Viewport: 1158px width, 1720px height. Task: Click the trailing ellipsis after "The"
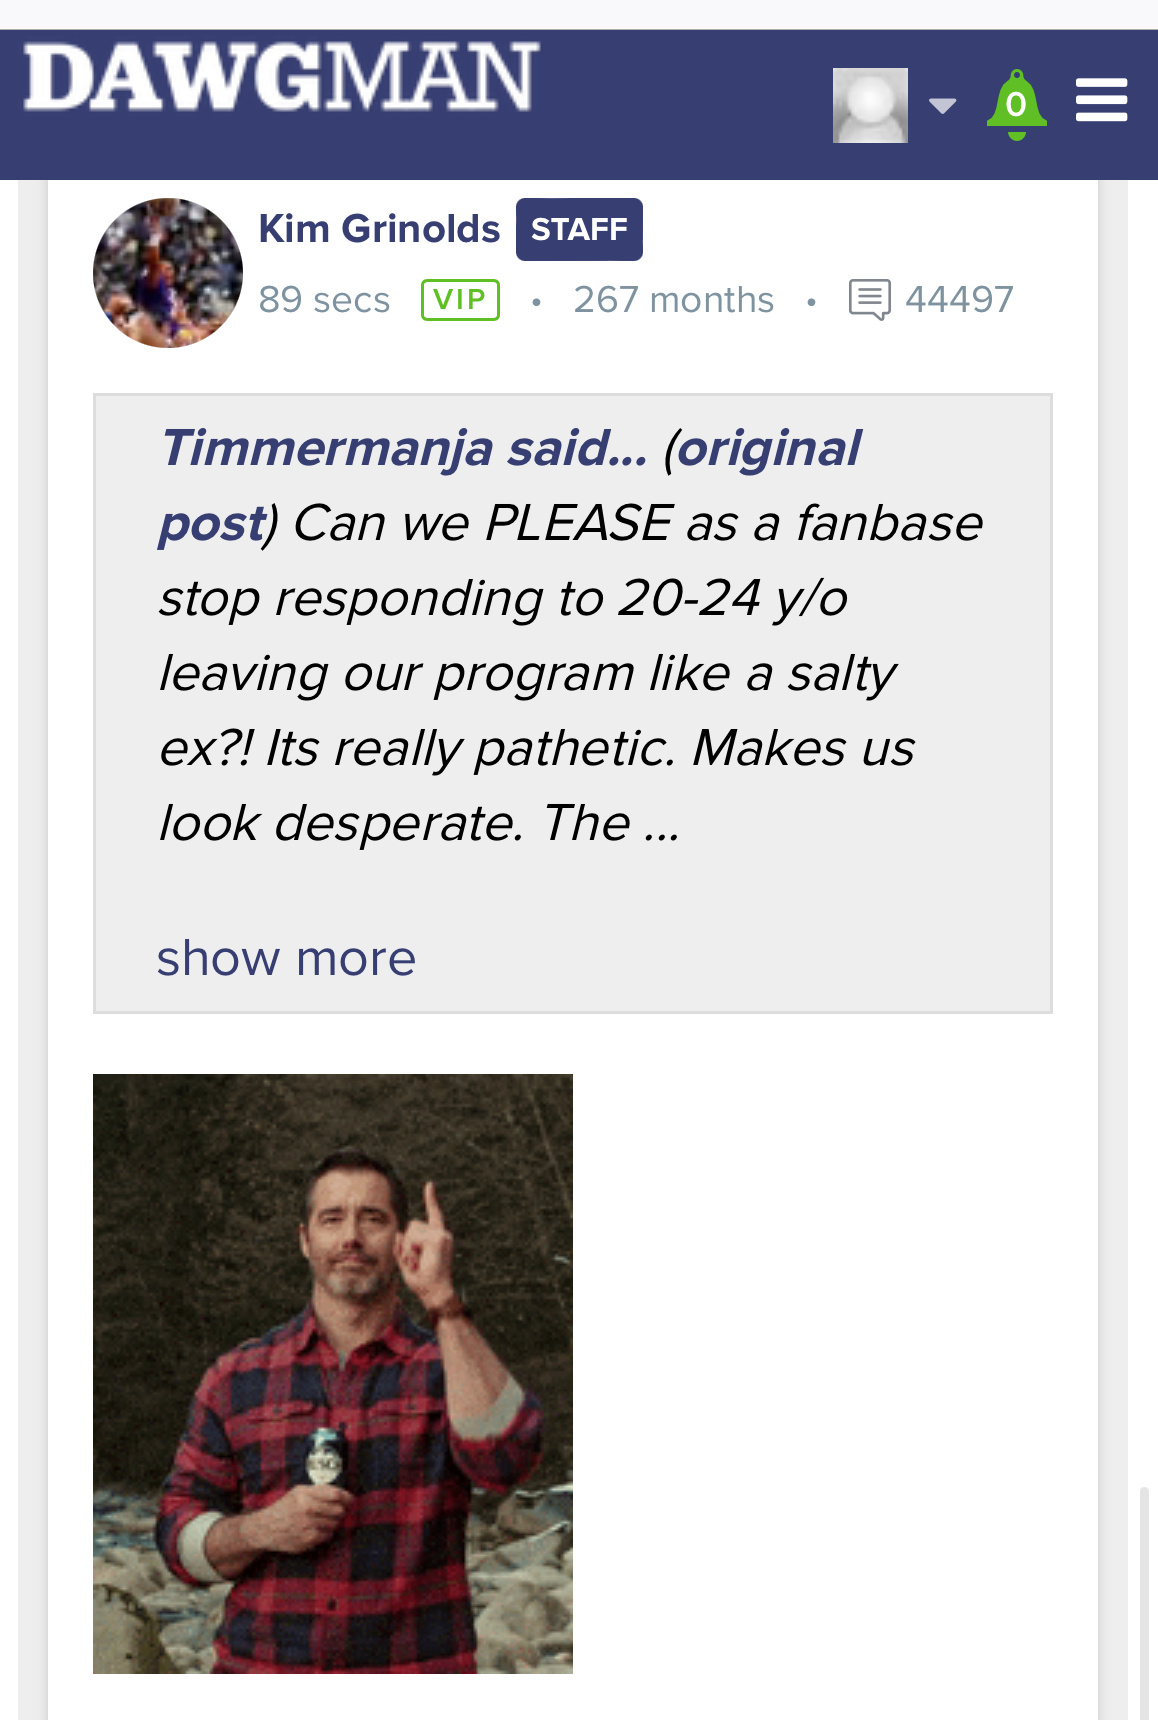pos(662,826)
